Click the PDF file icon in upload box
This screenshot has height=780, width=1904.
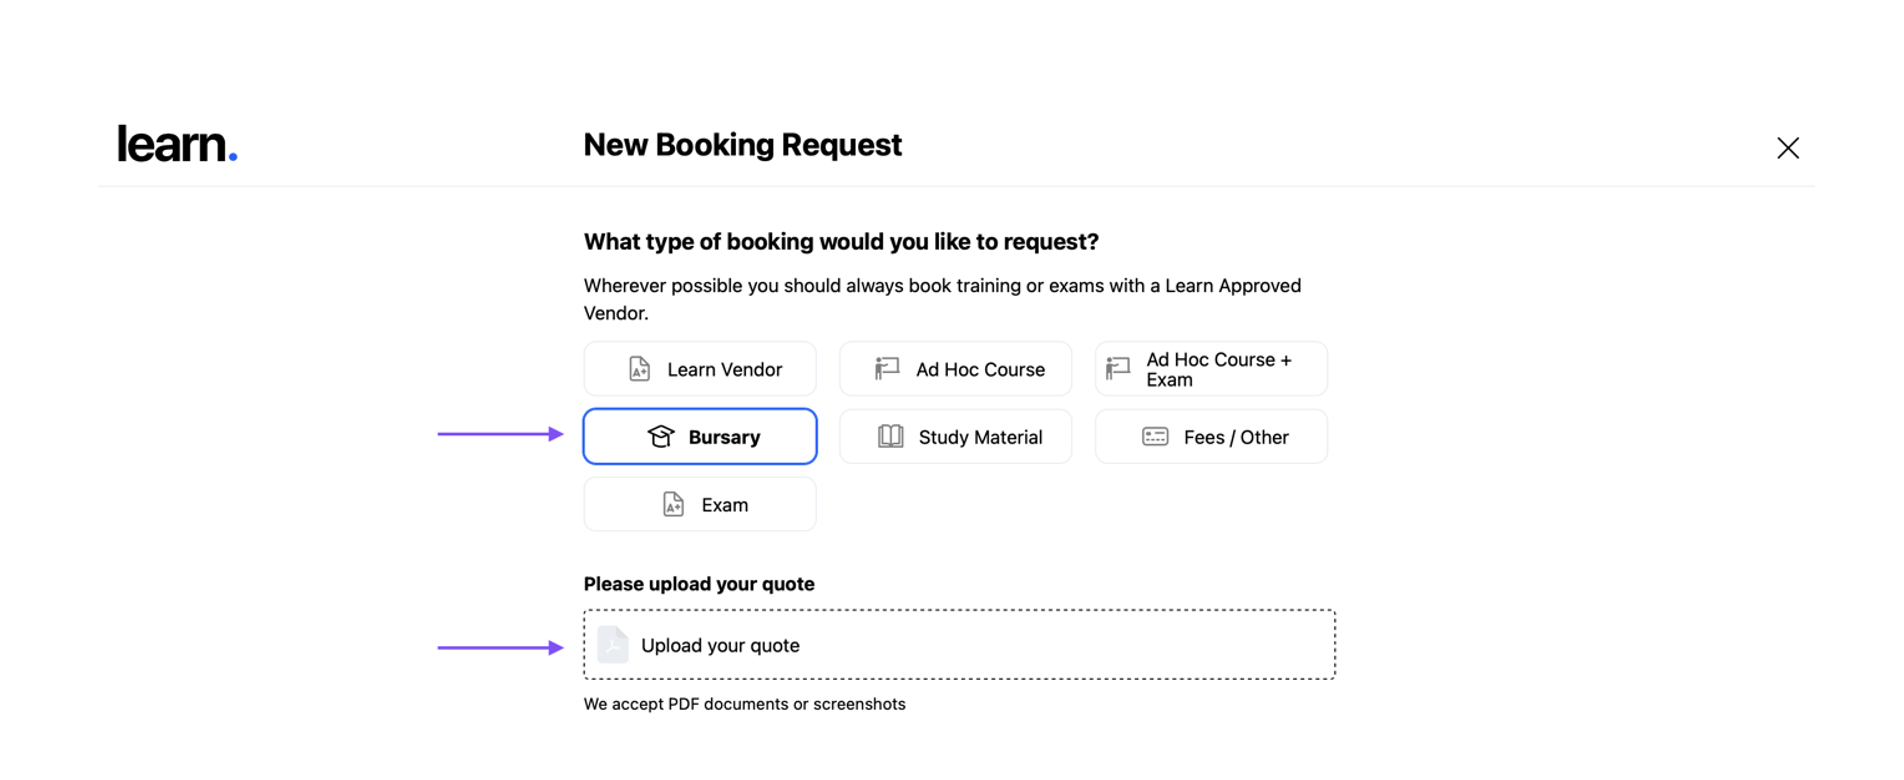pyautogui.click(x=613, y=645)
